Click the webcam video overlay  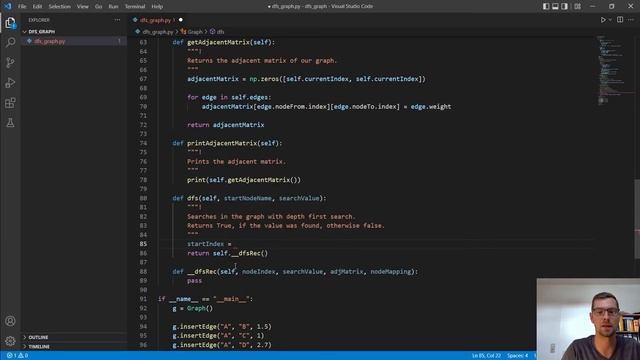pos(588,319)
